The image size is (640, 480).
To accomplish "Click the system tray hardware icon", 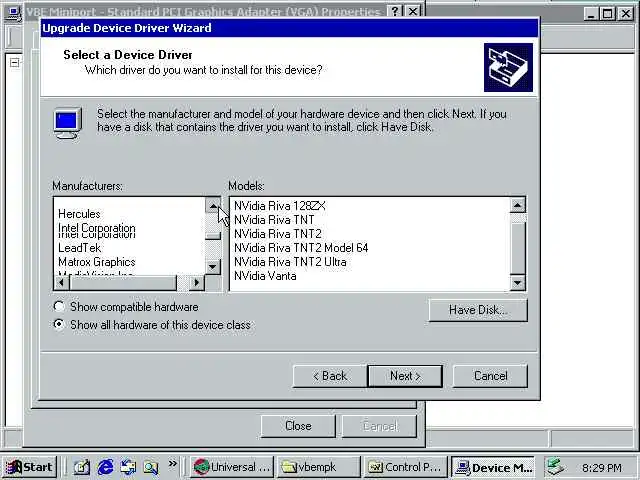I will [x=556, y=467].
